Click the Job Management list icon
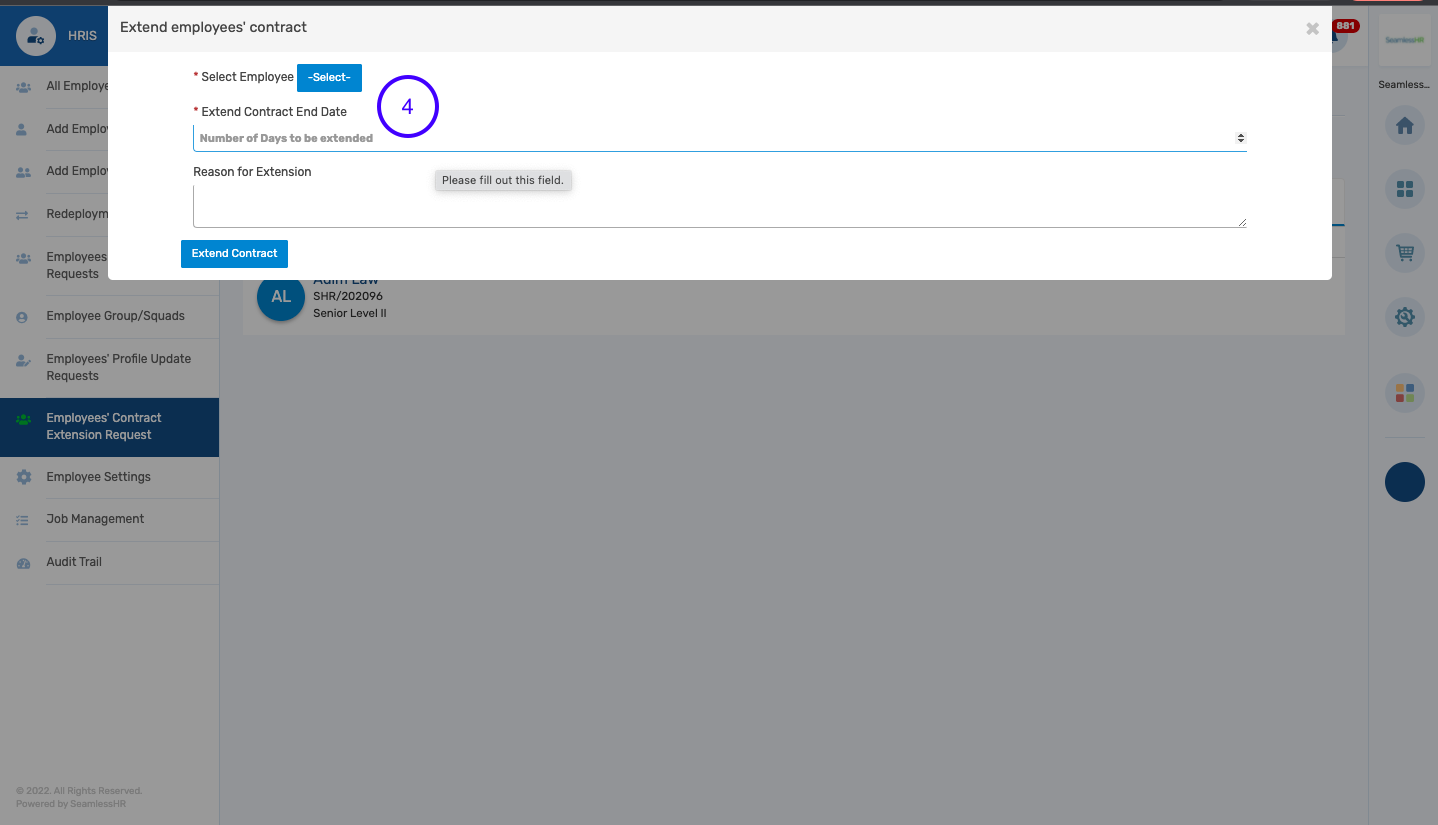The image size is (1438, 825). coord(23,520)
